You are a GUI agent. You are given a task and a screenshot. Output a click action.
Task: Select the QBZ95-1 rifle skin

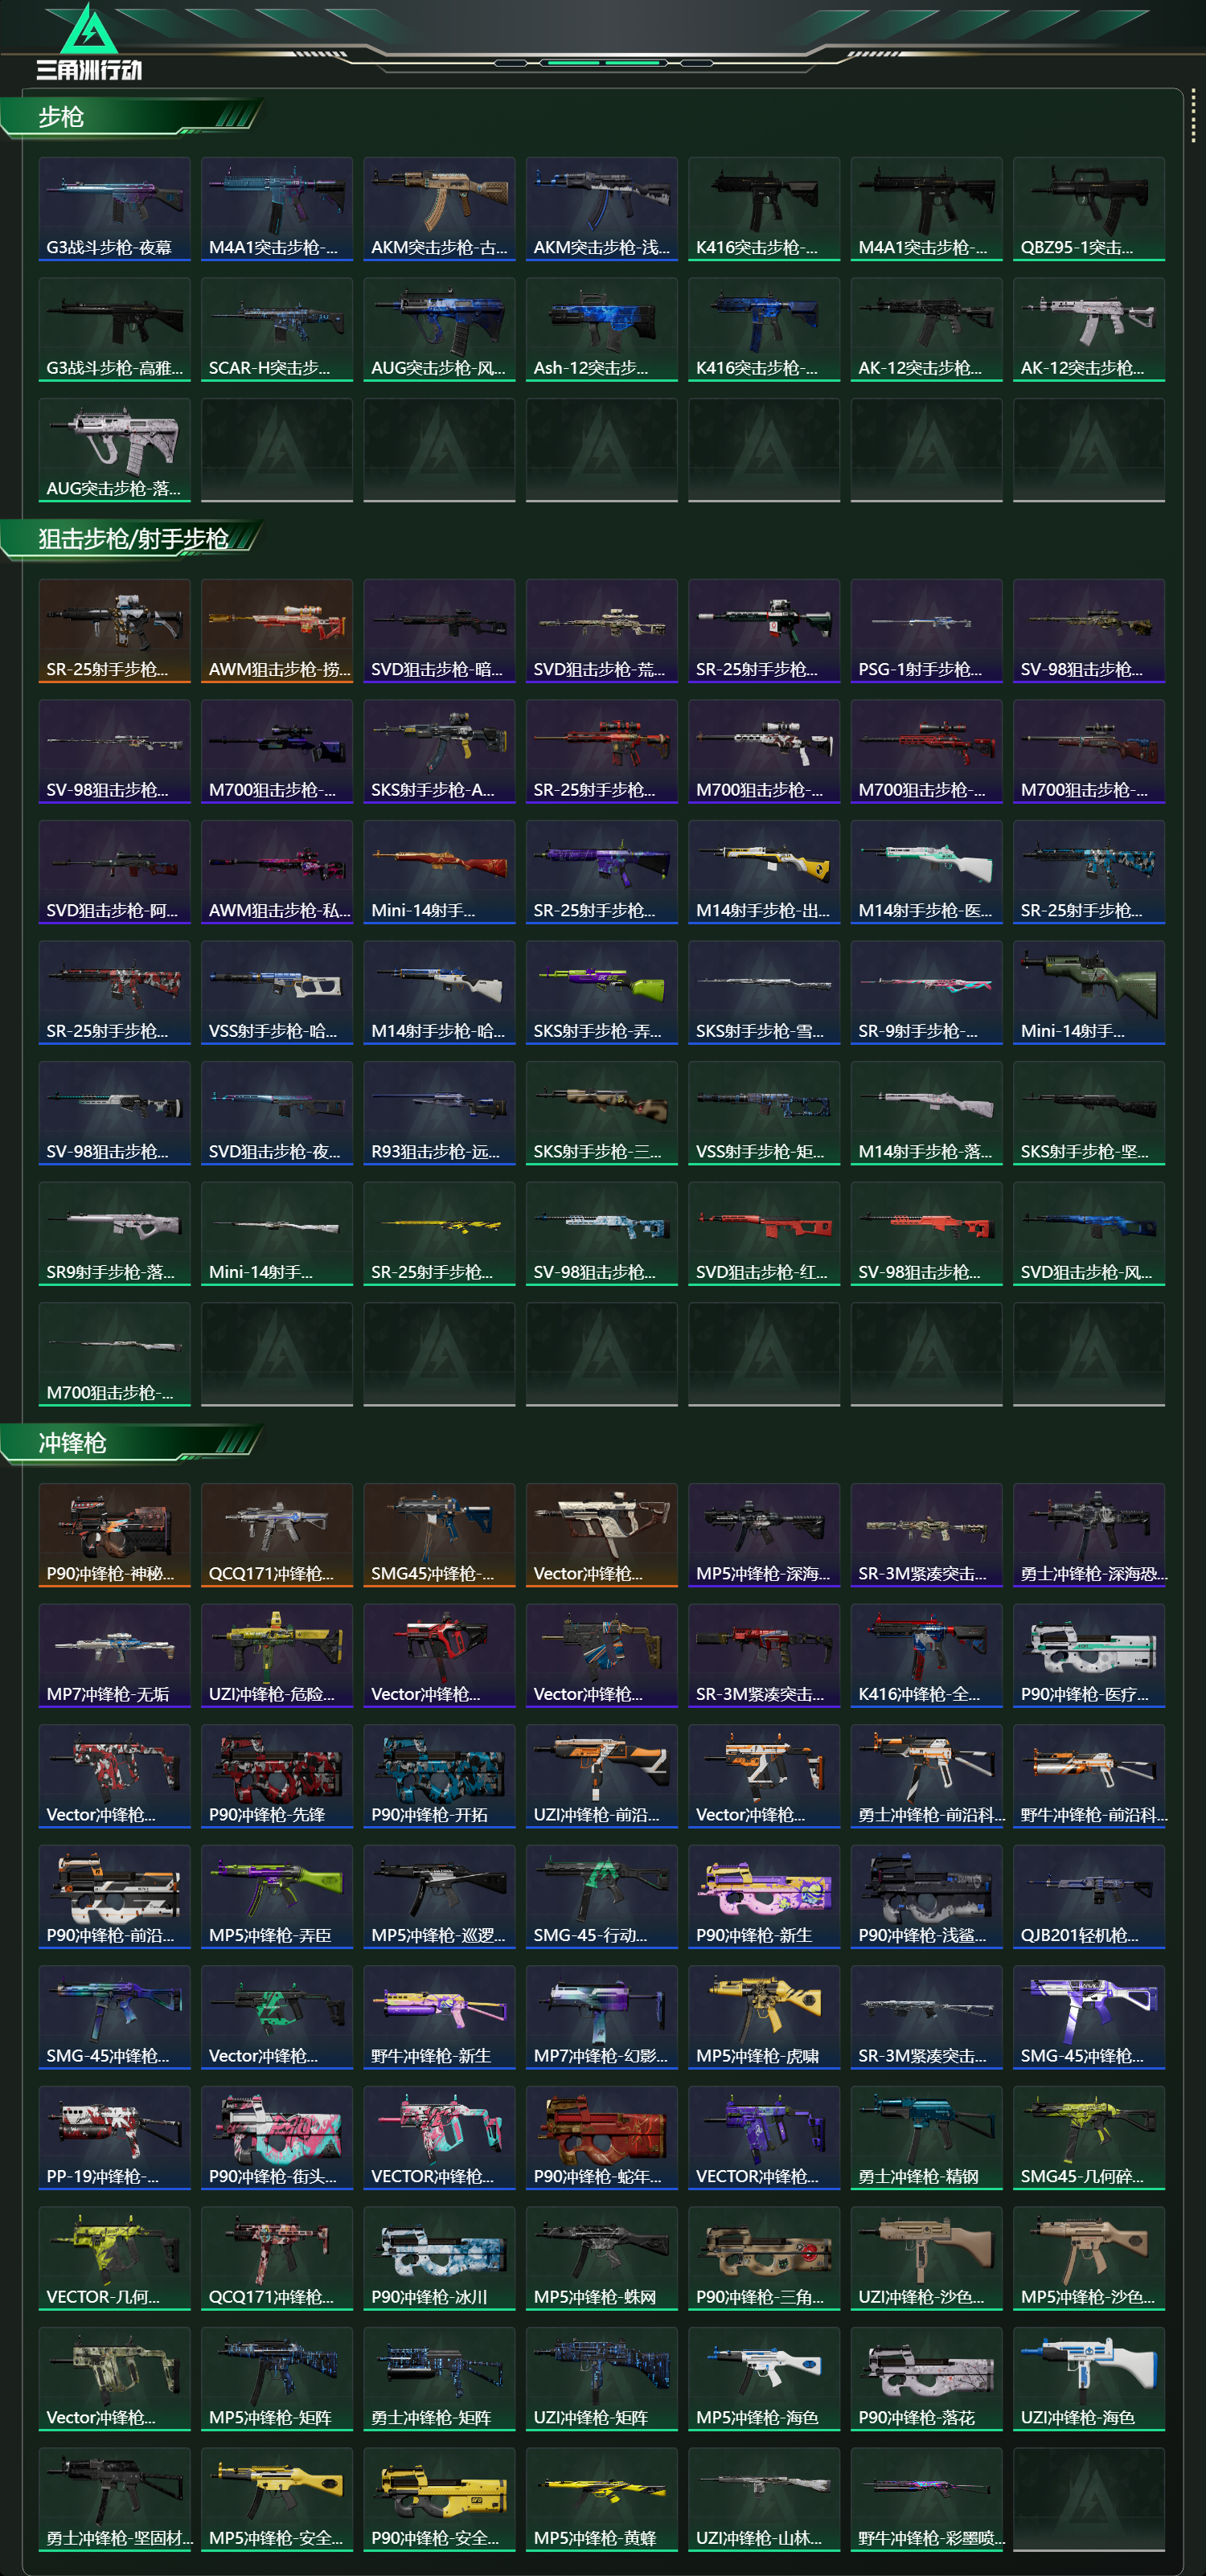click(x=1089, y=209)
